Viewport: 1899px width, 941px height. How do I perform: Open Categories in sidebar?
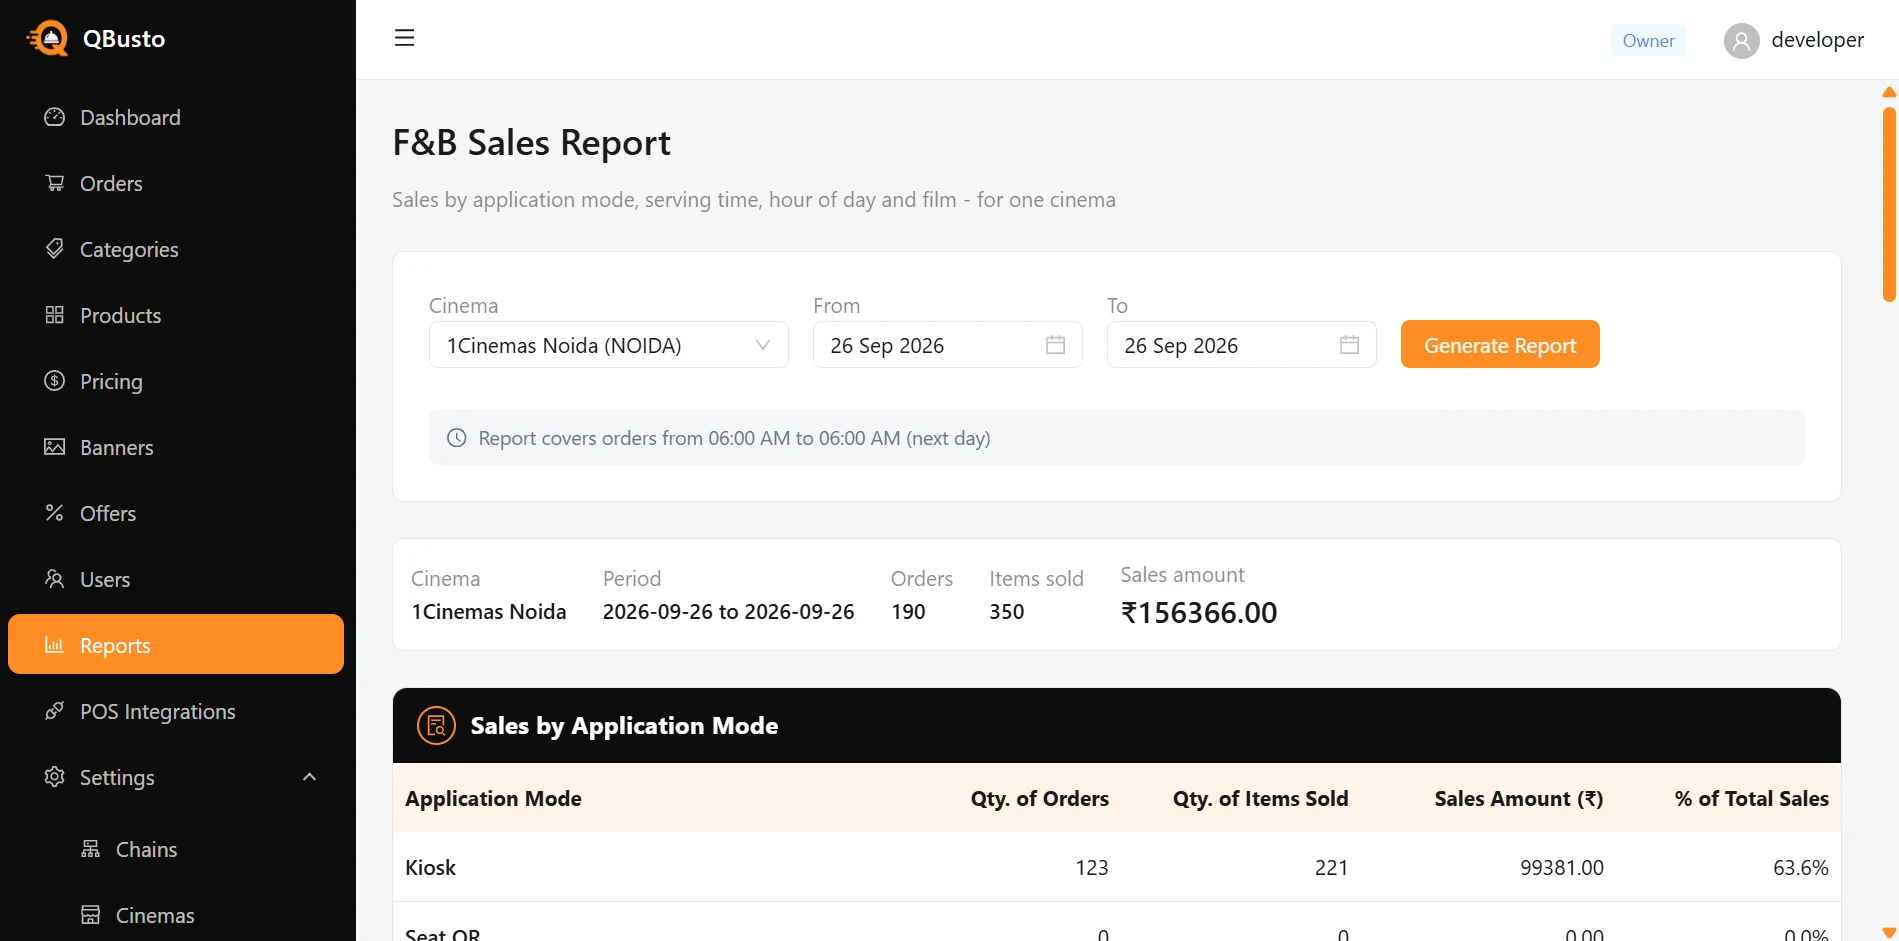(x=176, y=249)
